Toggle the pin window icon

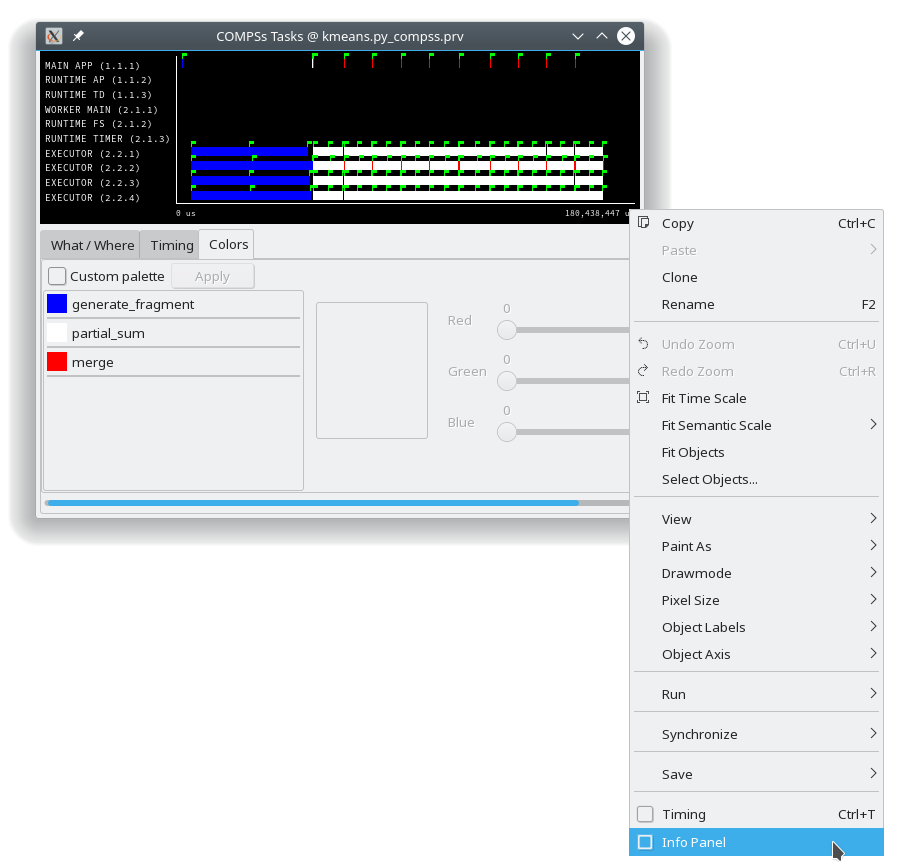click(78, 36)
